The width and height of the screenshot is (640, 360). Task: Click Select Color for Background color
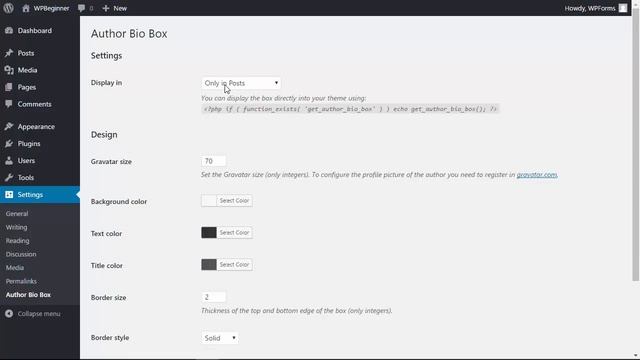(x=234, y=200)
